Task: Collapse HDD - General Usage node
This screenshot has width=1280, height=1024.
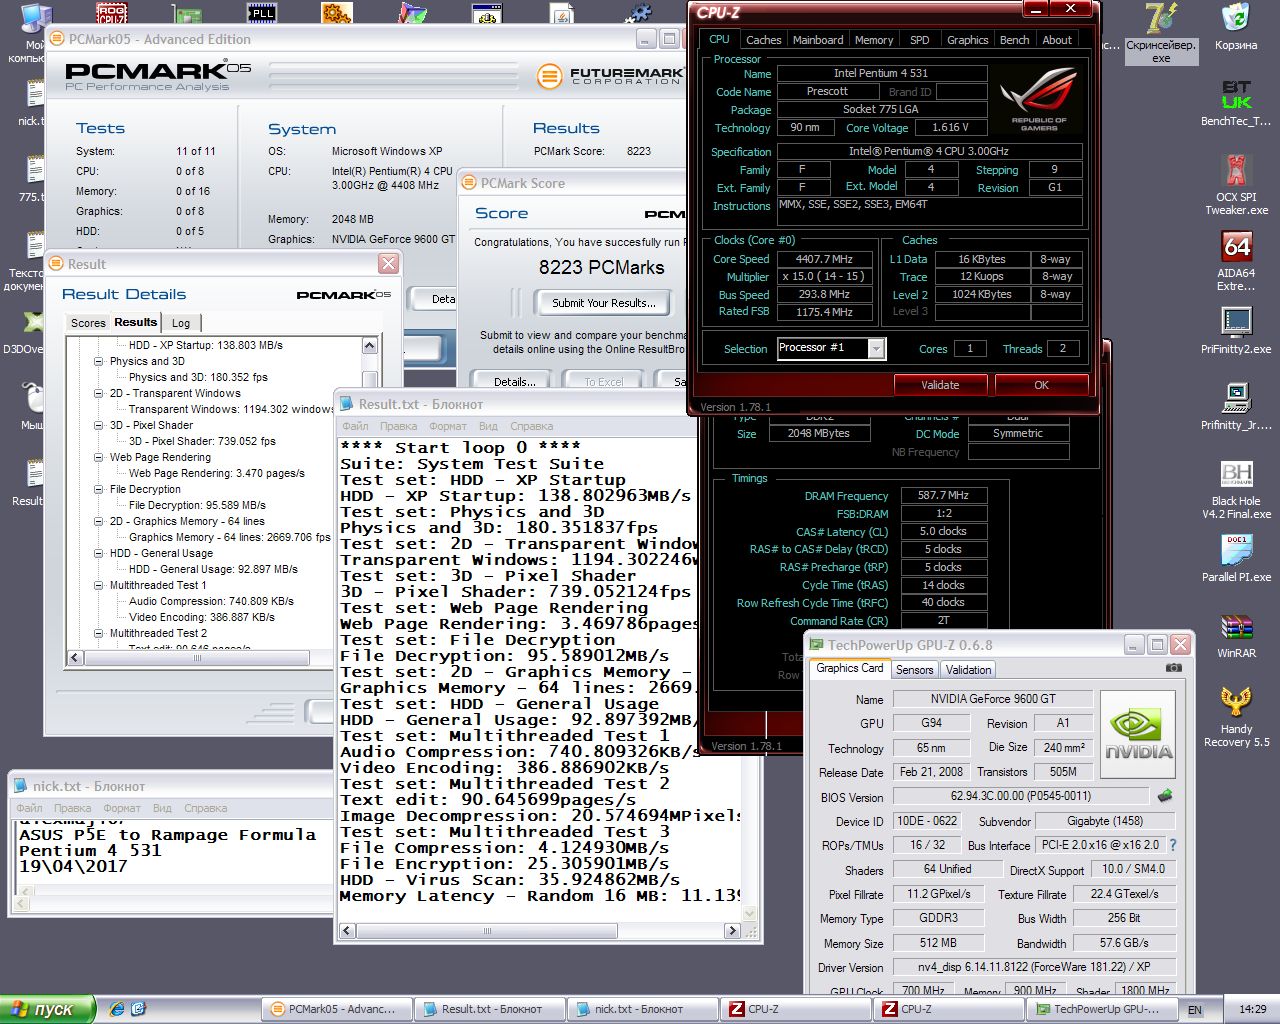Action: point(99,553)
